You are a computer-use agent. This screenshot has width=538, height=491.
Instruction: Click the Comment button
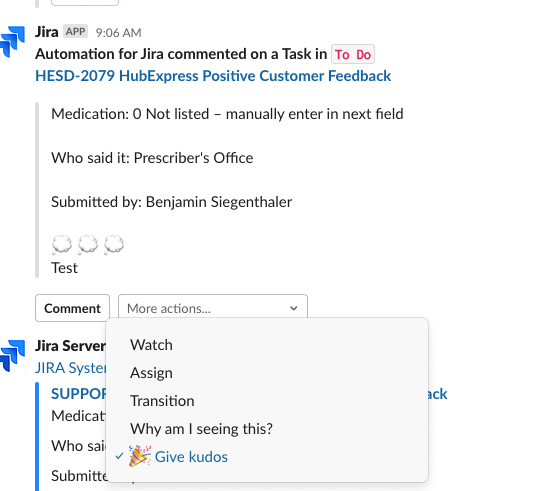click(x=72, y=308)
